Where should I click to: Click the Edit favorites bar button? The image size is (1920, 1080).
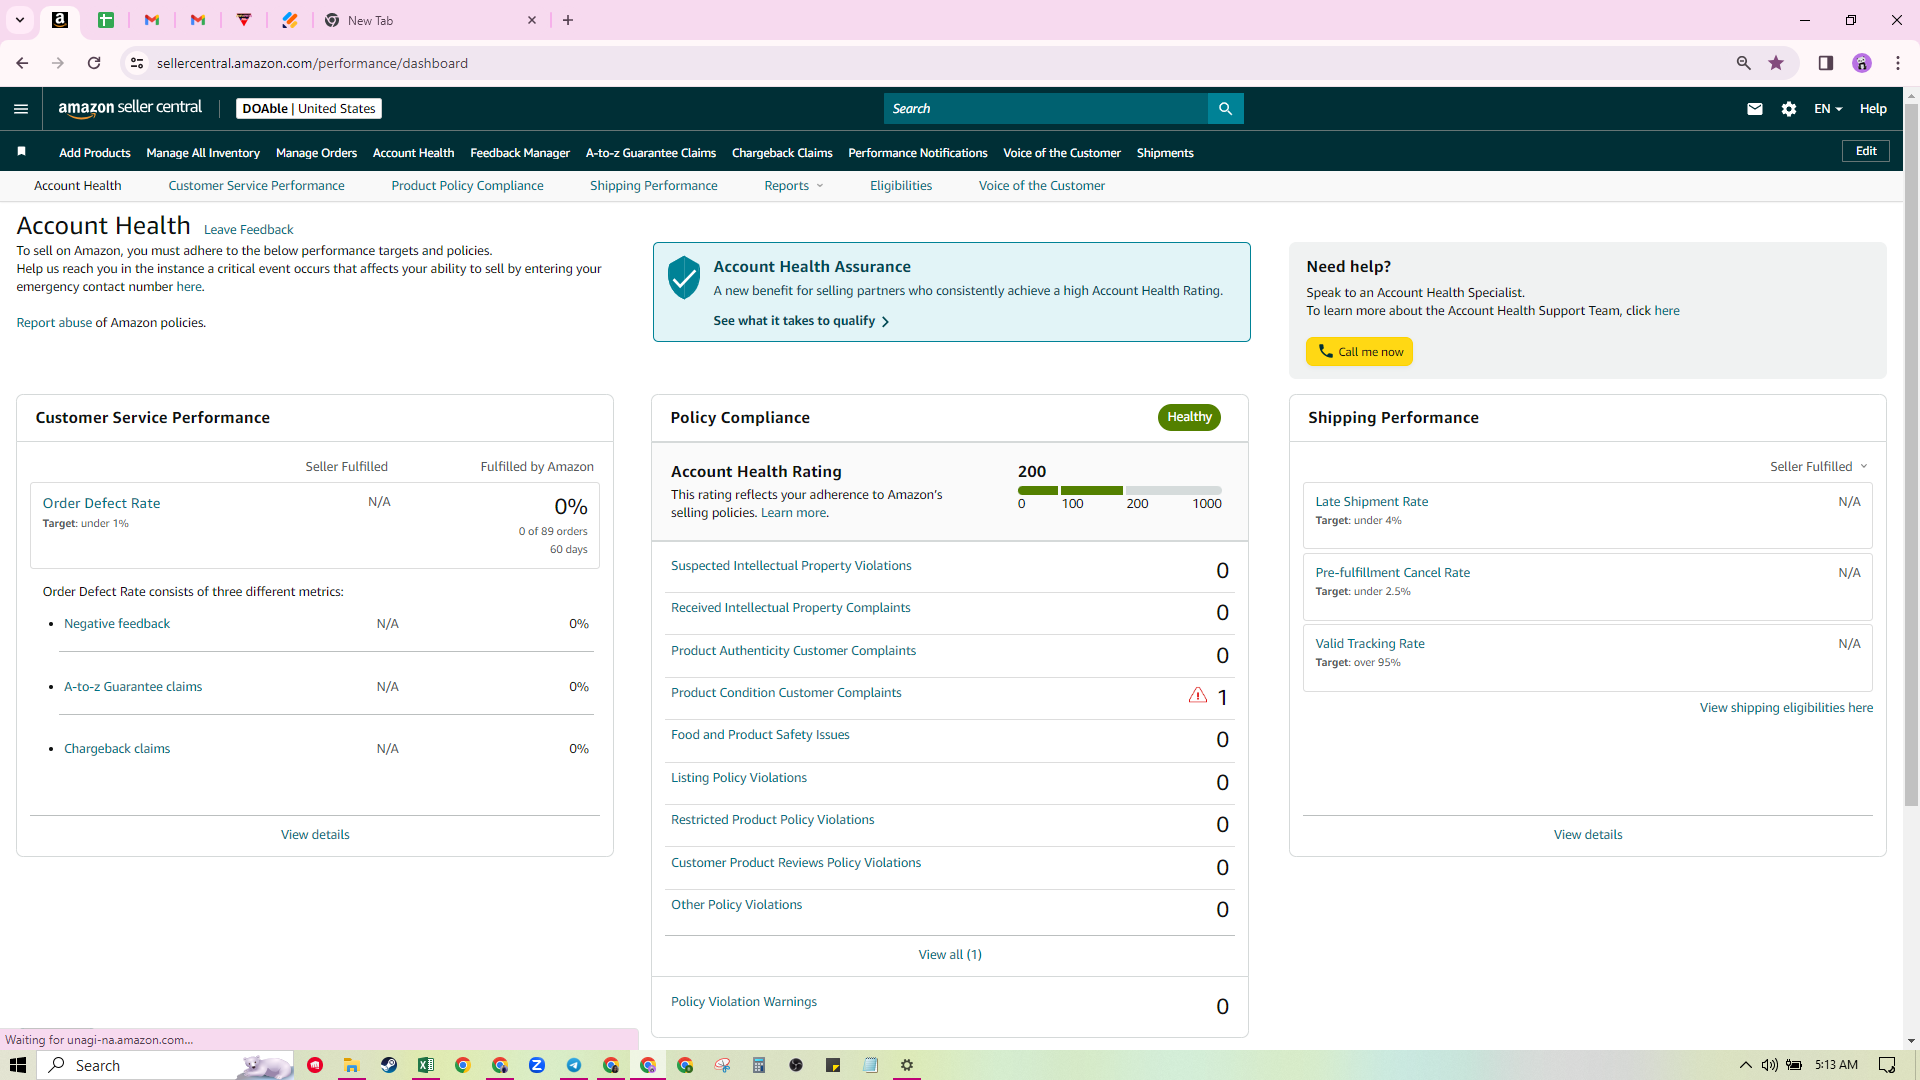1866,151
